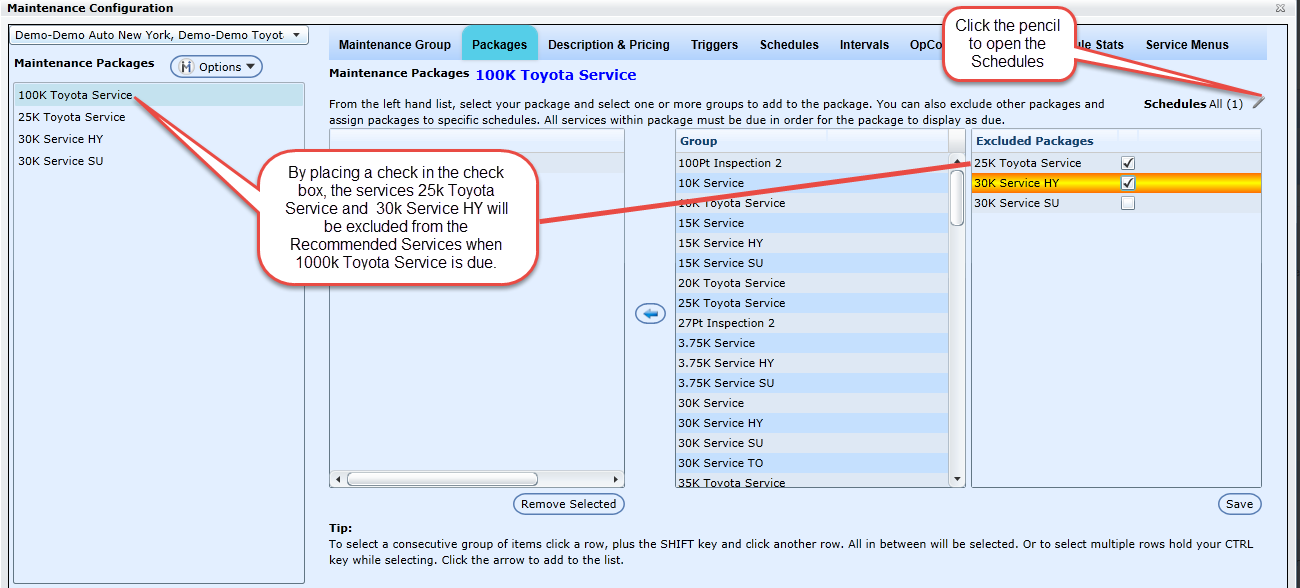The width and height of the screenshot is (1300, 588).
Task: Open the Options dropdown menu
Action: pos(216,67)
